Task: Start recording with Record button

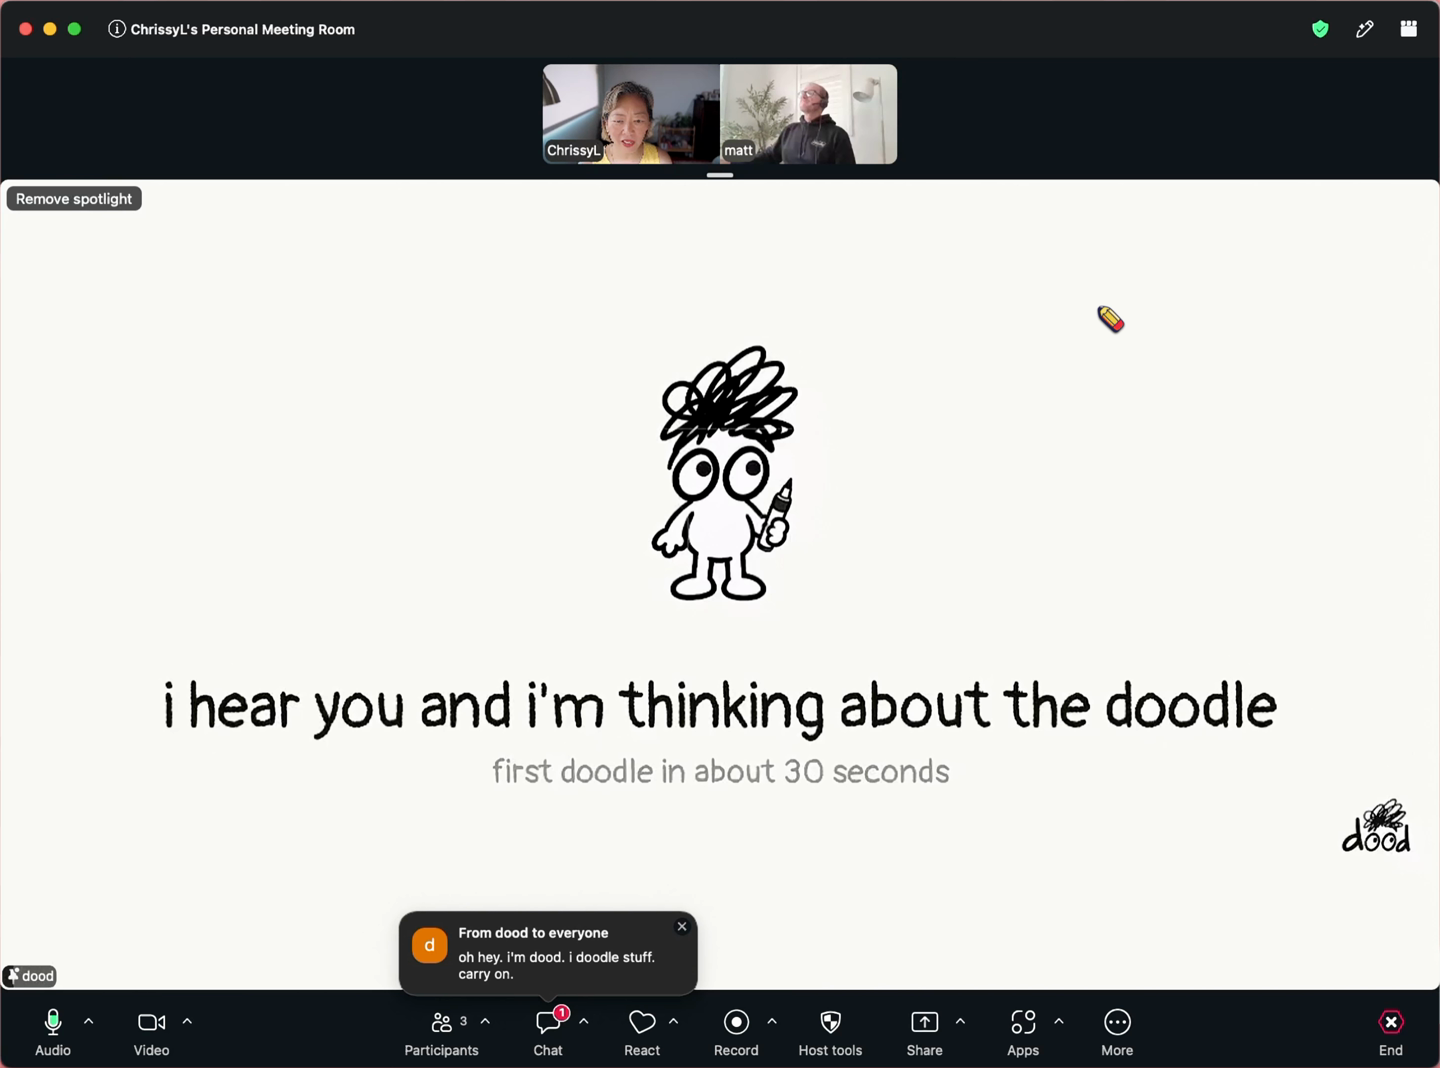Action: click(x=736, y=1032)
